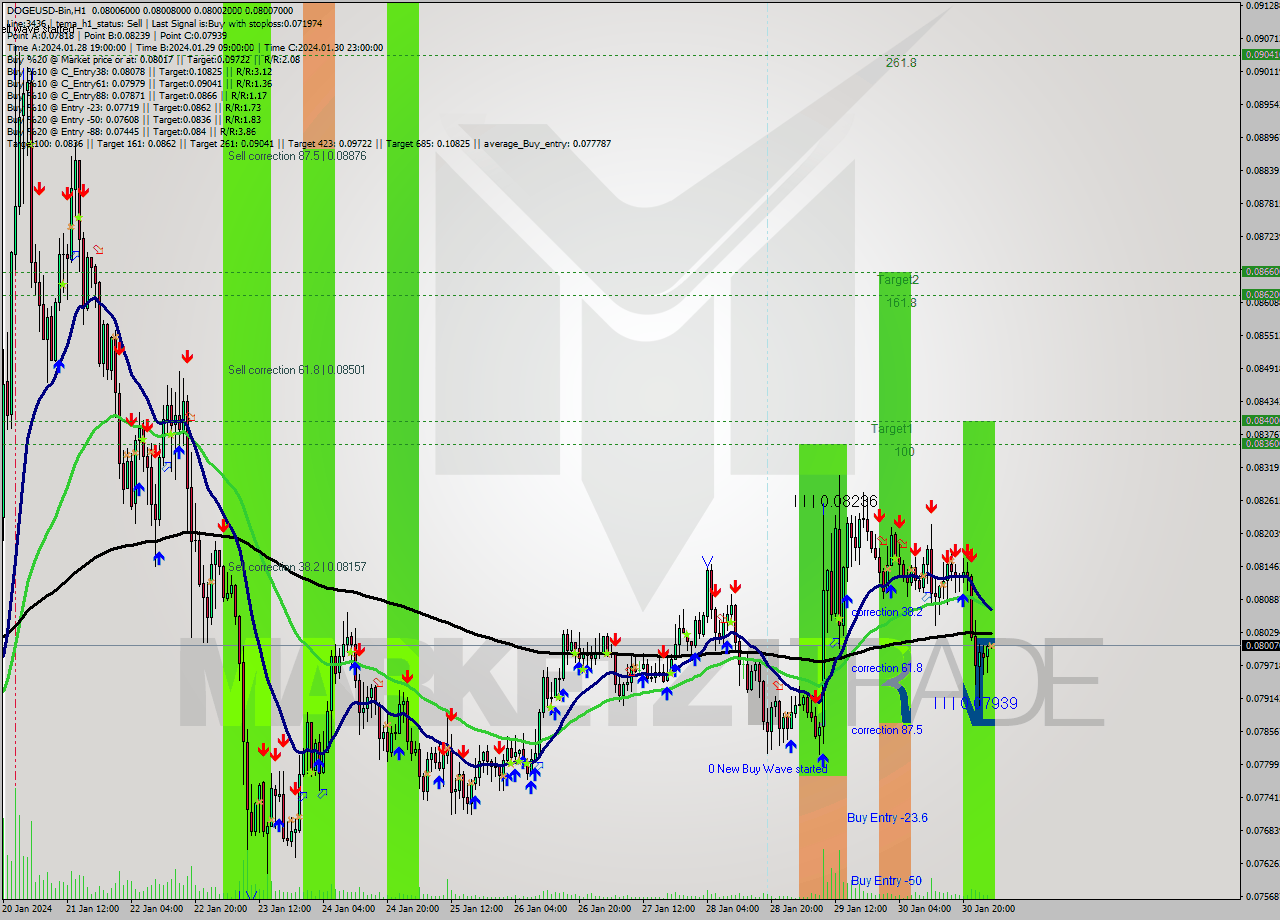Click the '24 Jan 20:00' time label
1280x920 pixels.
pos(412,909)
